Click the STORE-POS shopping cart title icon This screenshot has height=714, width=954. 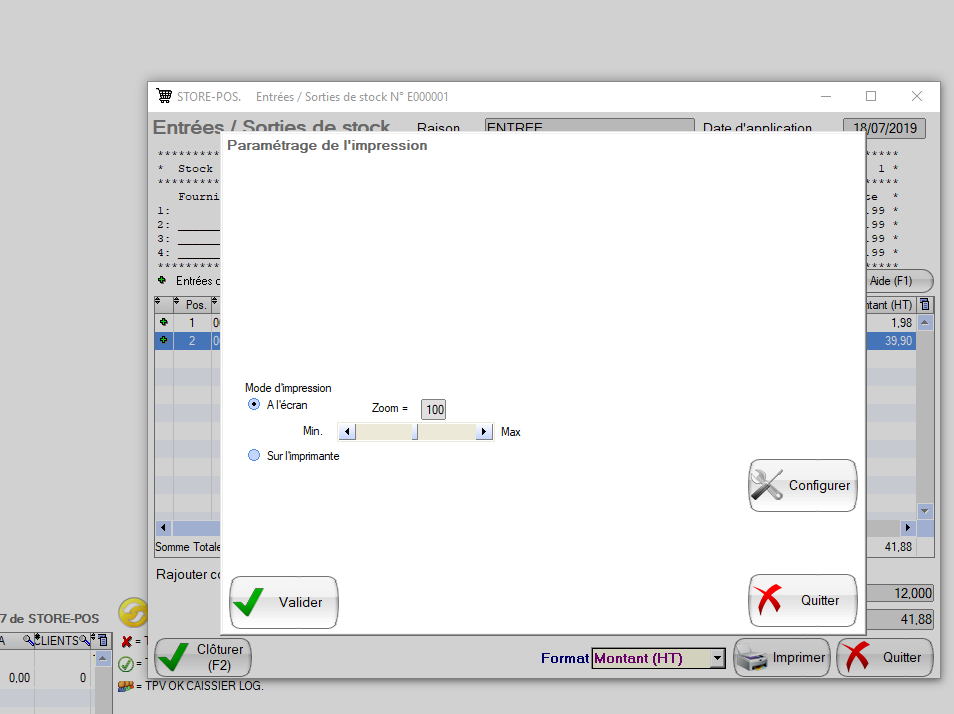[164, 96]
